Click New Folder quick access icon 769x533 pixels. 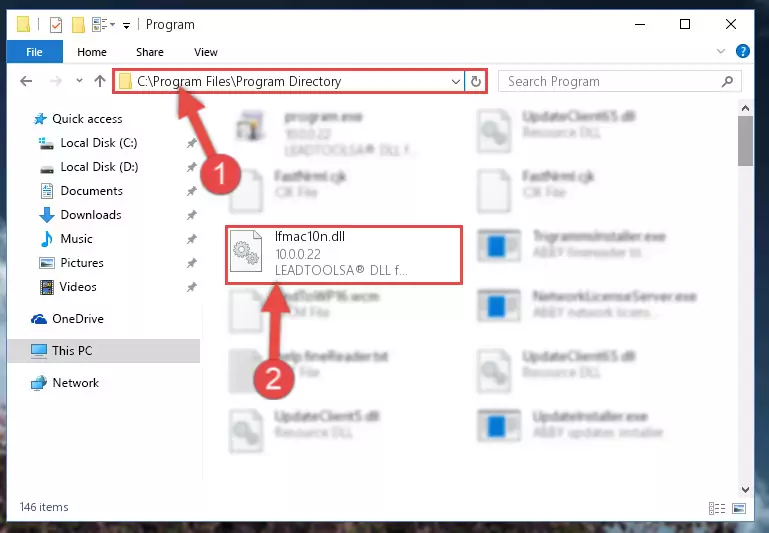(x=78, y=25)
